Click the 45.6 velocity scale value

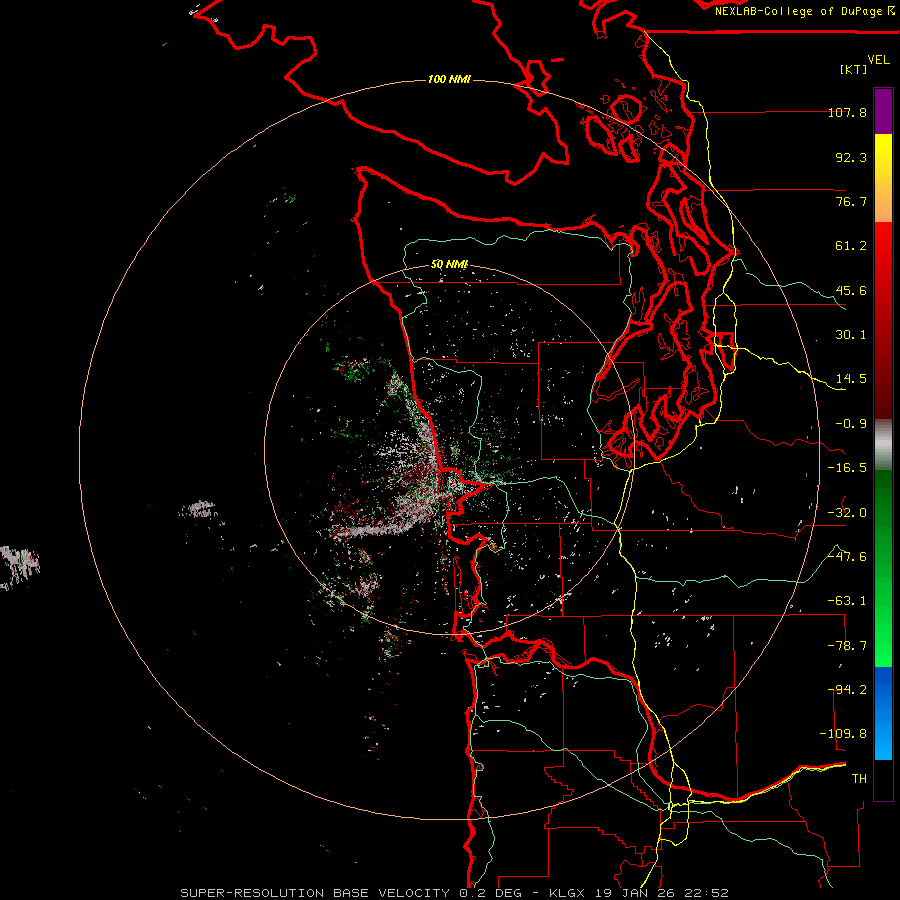point(851,290)
